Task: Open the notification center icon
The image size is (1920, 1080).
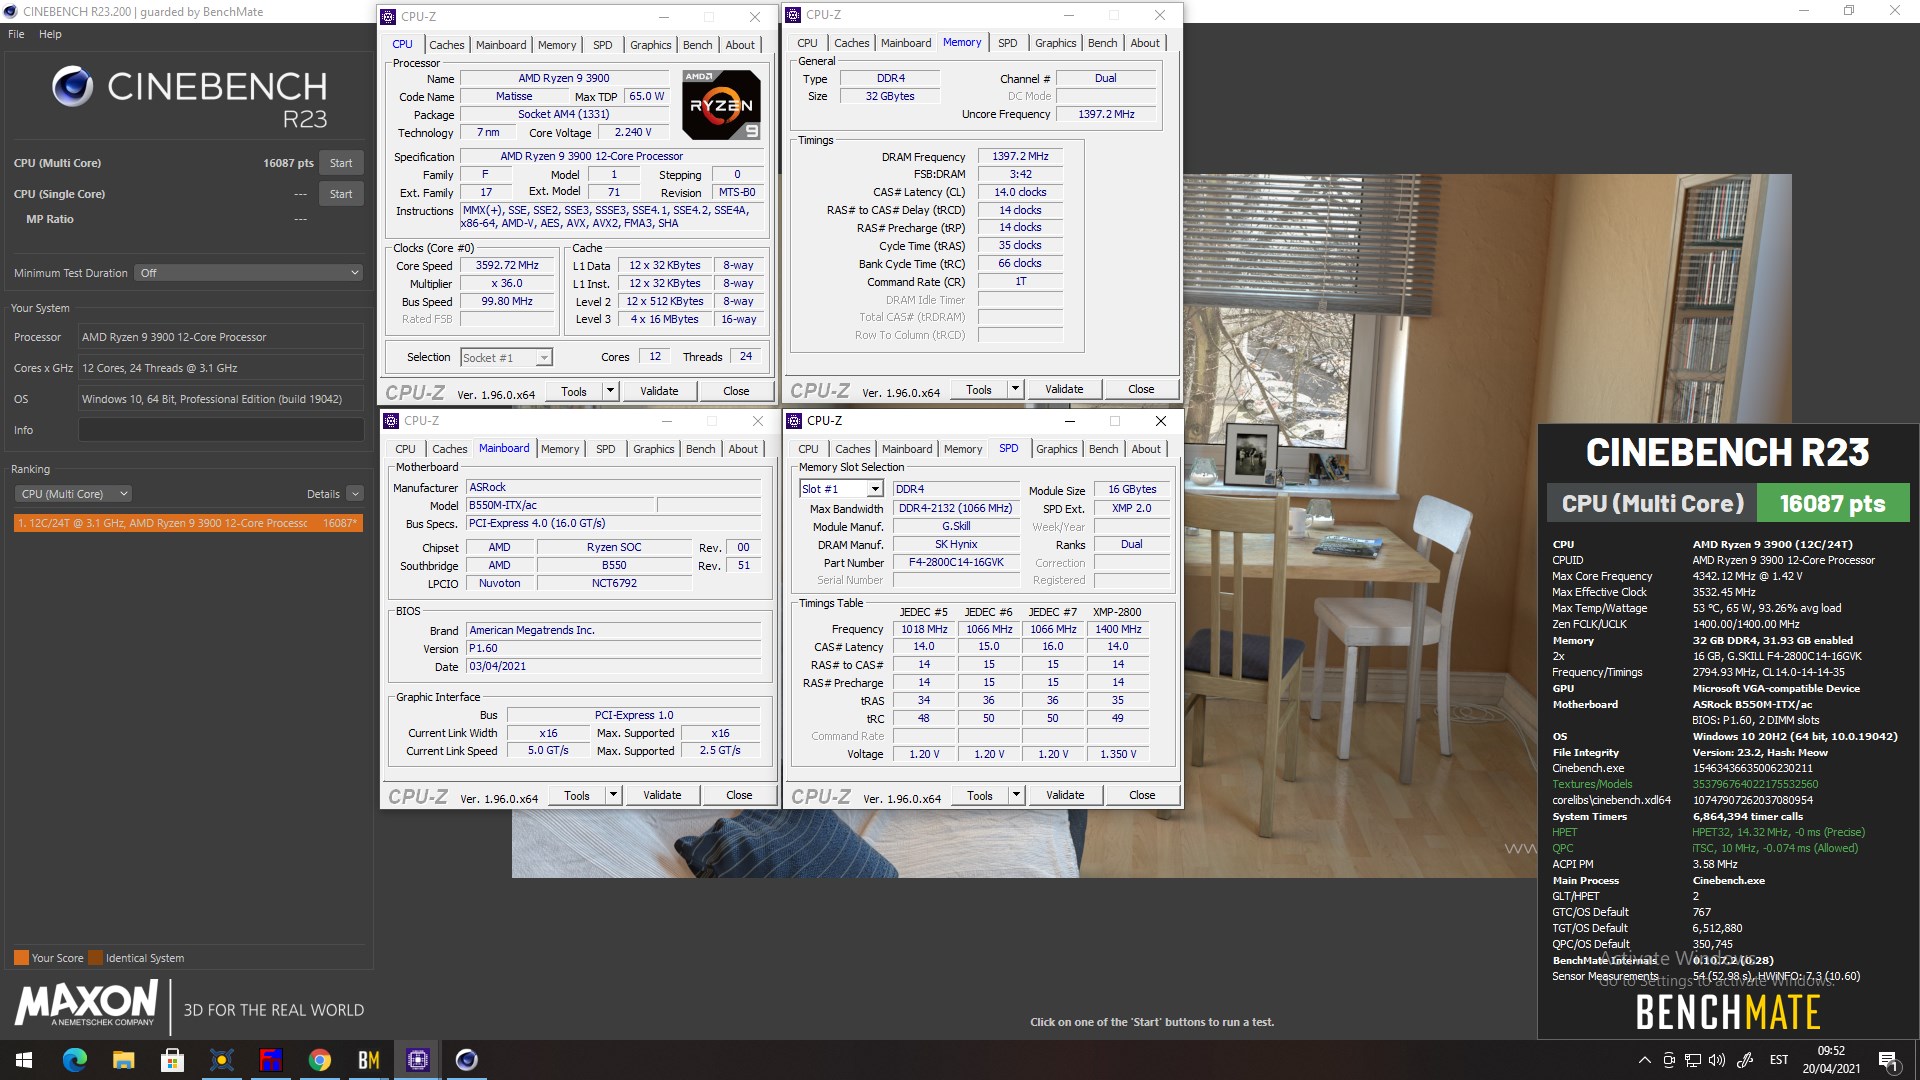Action: (x=1888, y=1060)
